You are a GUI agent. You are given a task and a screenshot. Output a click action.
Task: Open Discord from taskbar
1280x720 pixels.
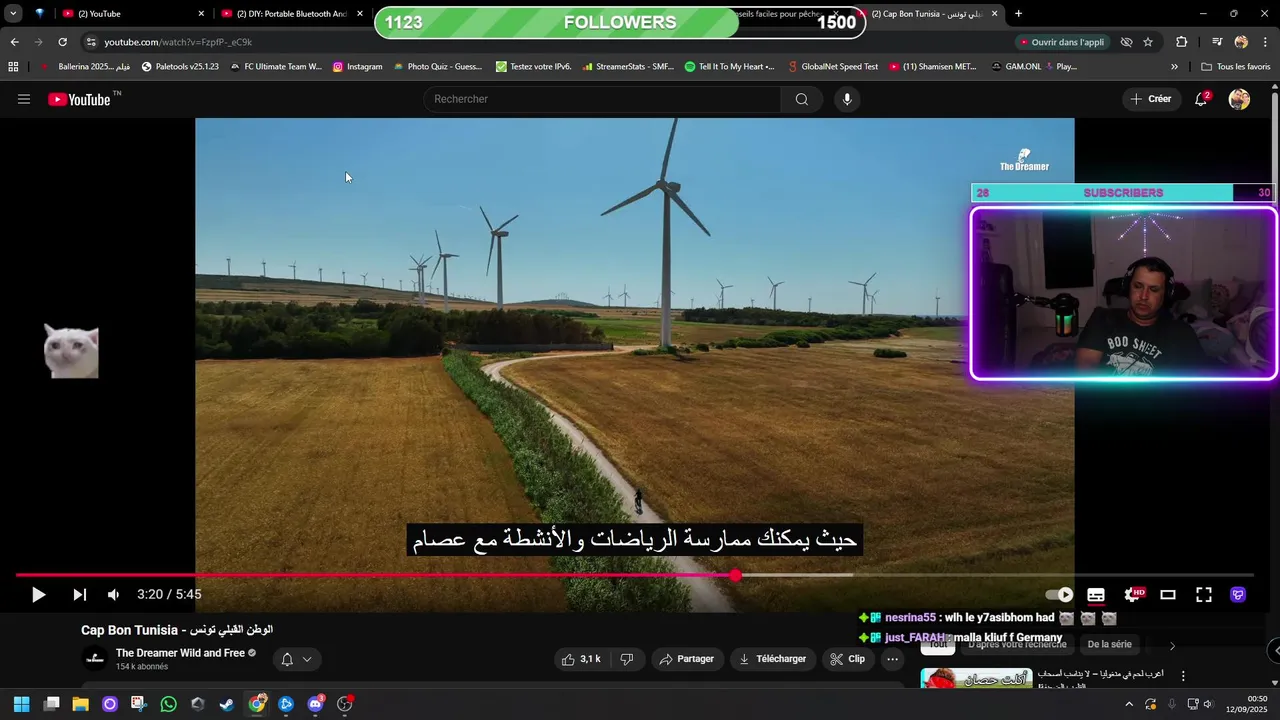(315, 704)
